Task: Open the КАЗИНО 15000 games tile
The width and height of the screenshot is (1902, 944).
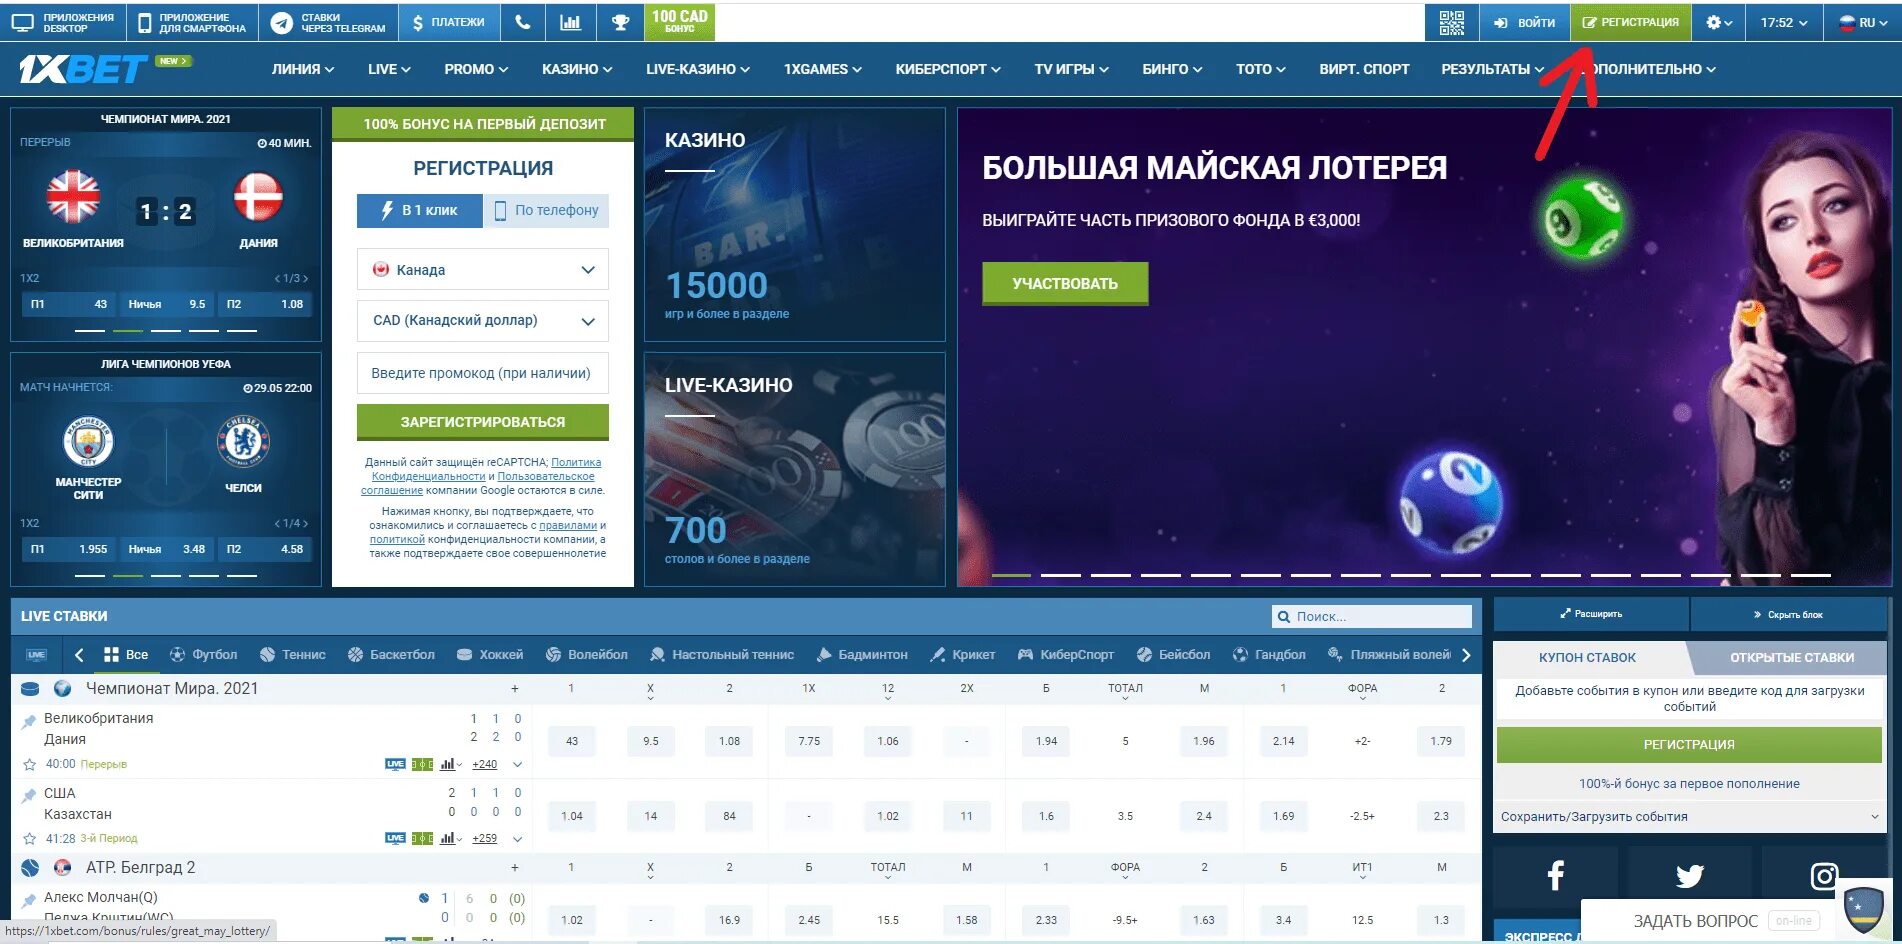Action: click(795, 224)
